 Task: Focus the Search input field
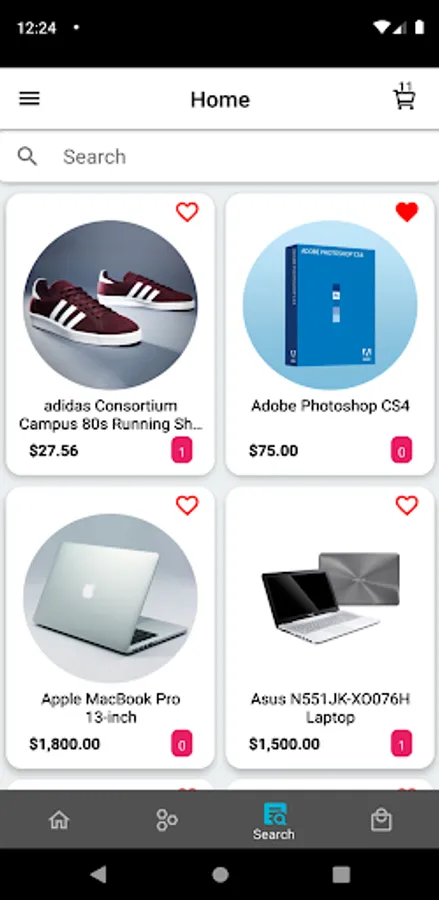219,156
